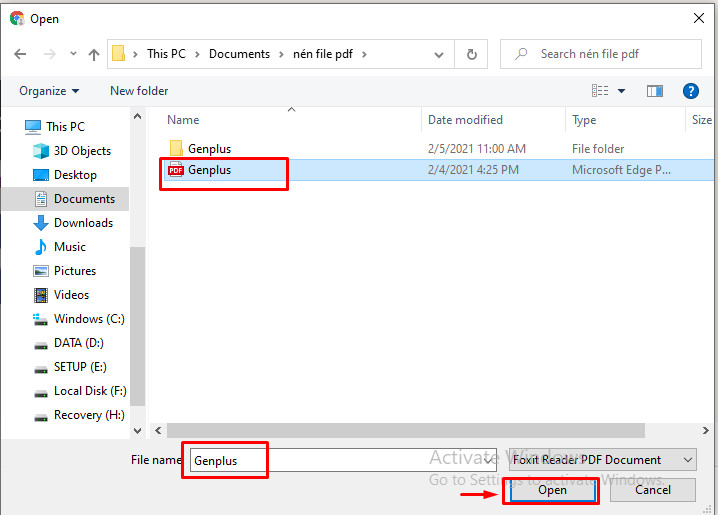Select This PC in the address path
The image size is (718, 515).
tap(166, 54)
